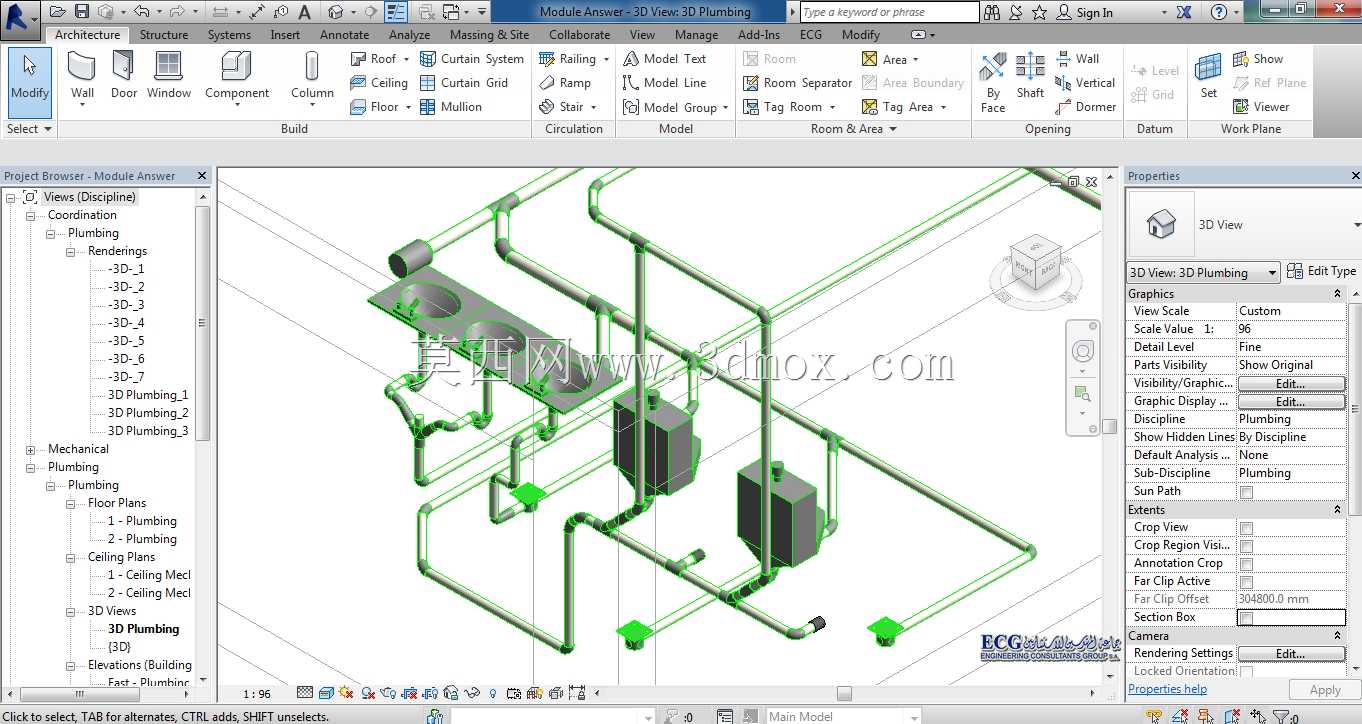Viewport: 1362px width, 724px height.
Task: Click the Vertical opening tool
Action: click(1085, 83)
